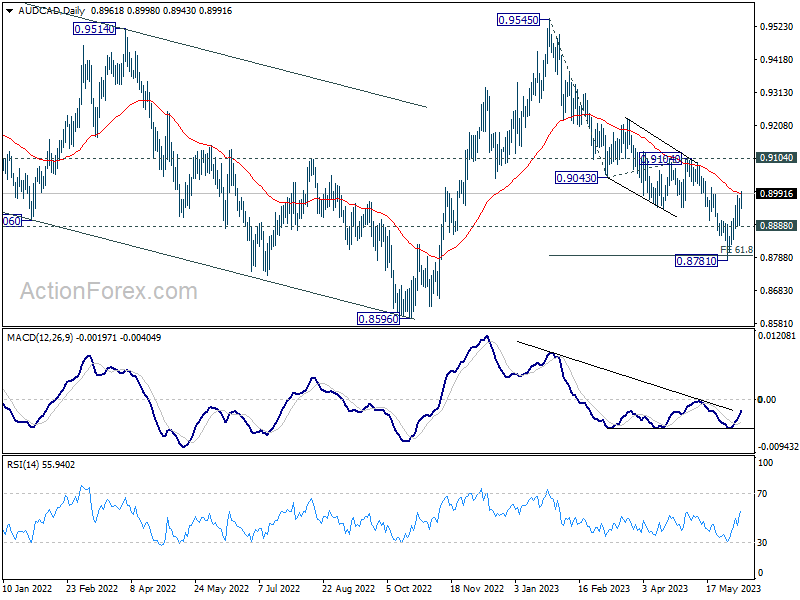This screenshot has height=600, width=800.
Task: Click the 3 Jan 2023 date label
Action: click(536, 589)
